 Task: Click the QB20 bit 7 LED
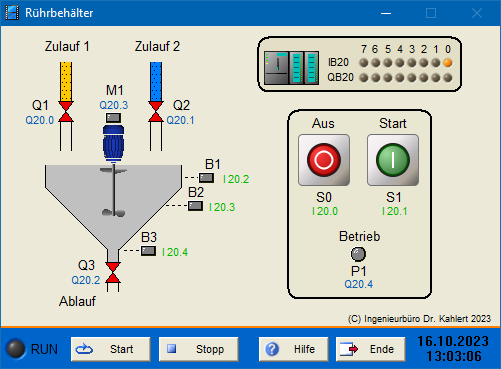point(364,78)
